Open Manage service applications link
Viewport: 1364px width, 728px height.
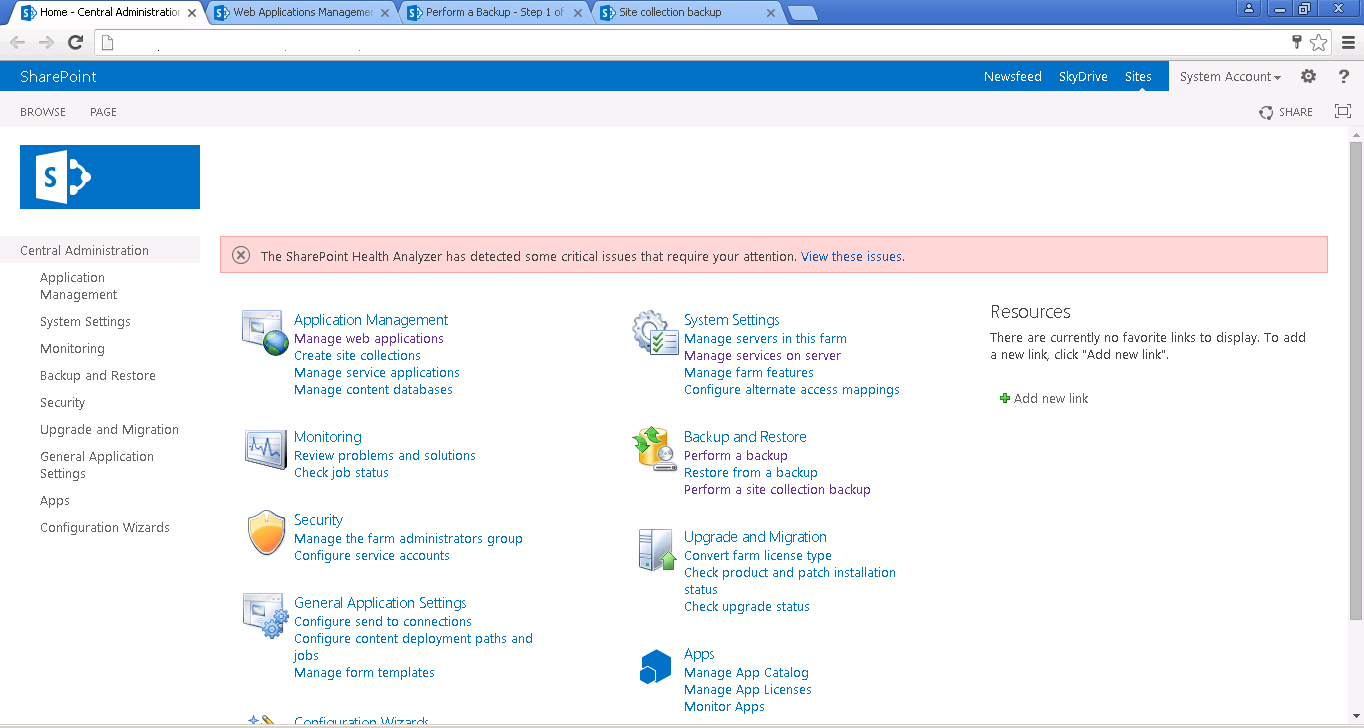pyautogui.click(x=377, y=372)
